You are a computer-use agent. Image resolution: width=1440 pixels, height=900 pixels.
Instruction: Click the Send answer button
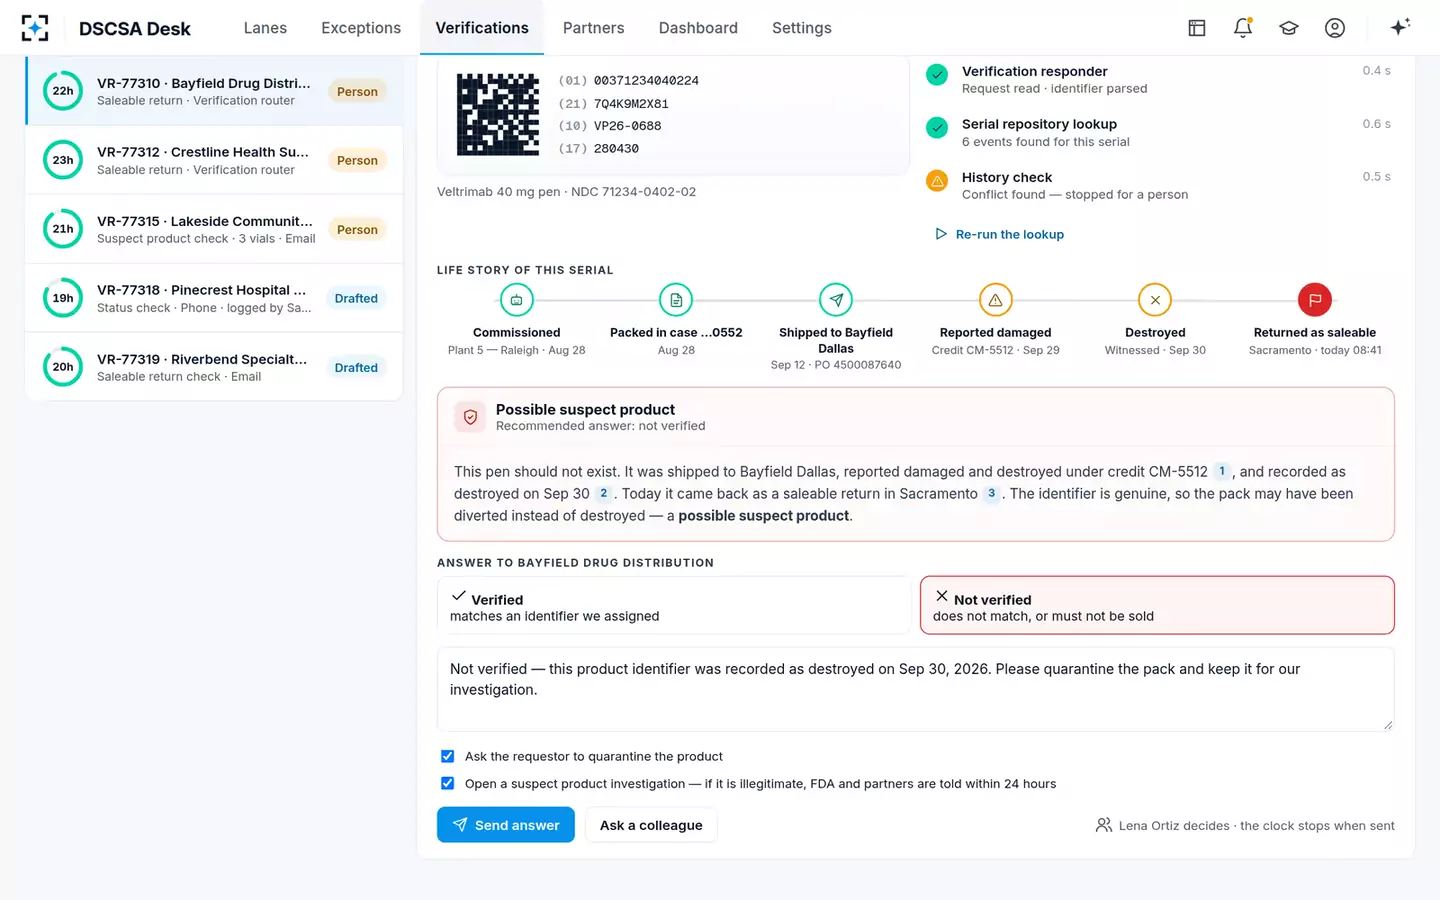[x=506, y=825]
